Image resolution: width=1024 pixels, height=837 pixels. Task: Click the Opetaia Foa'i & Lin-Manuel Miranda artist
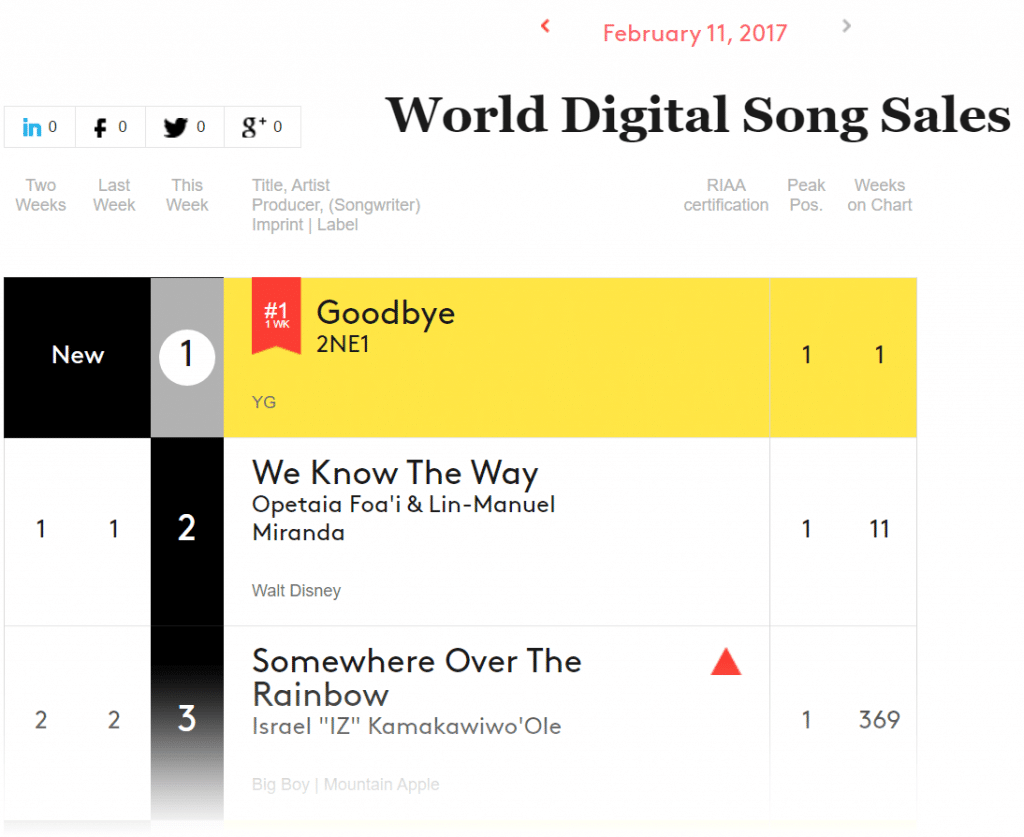(x=403, y=517)
